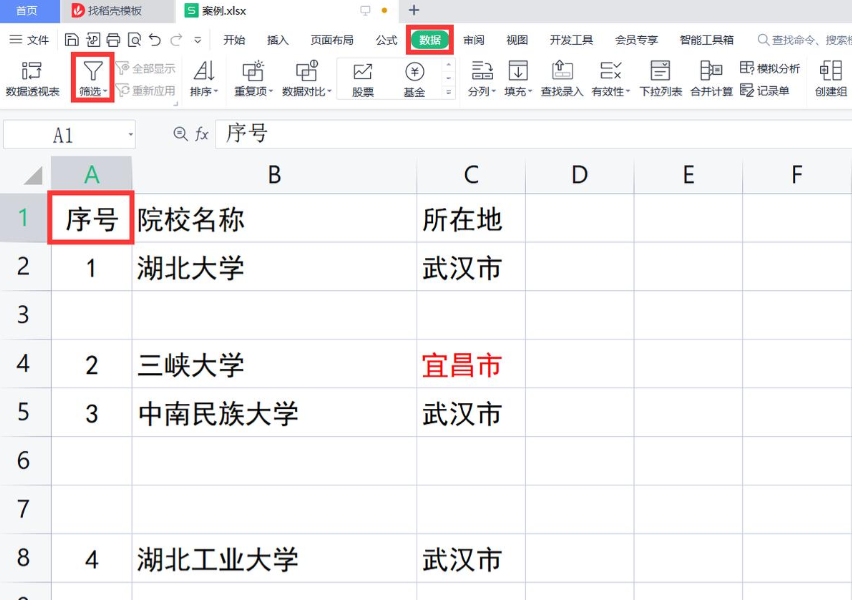Open 模拟分析 what-if analysis
This screenshot has width=852, height=600.
coord(770,68)
